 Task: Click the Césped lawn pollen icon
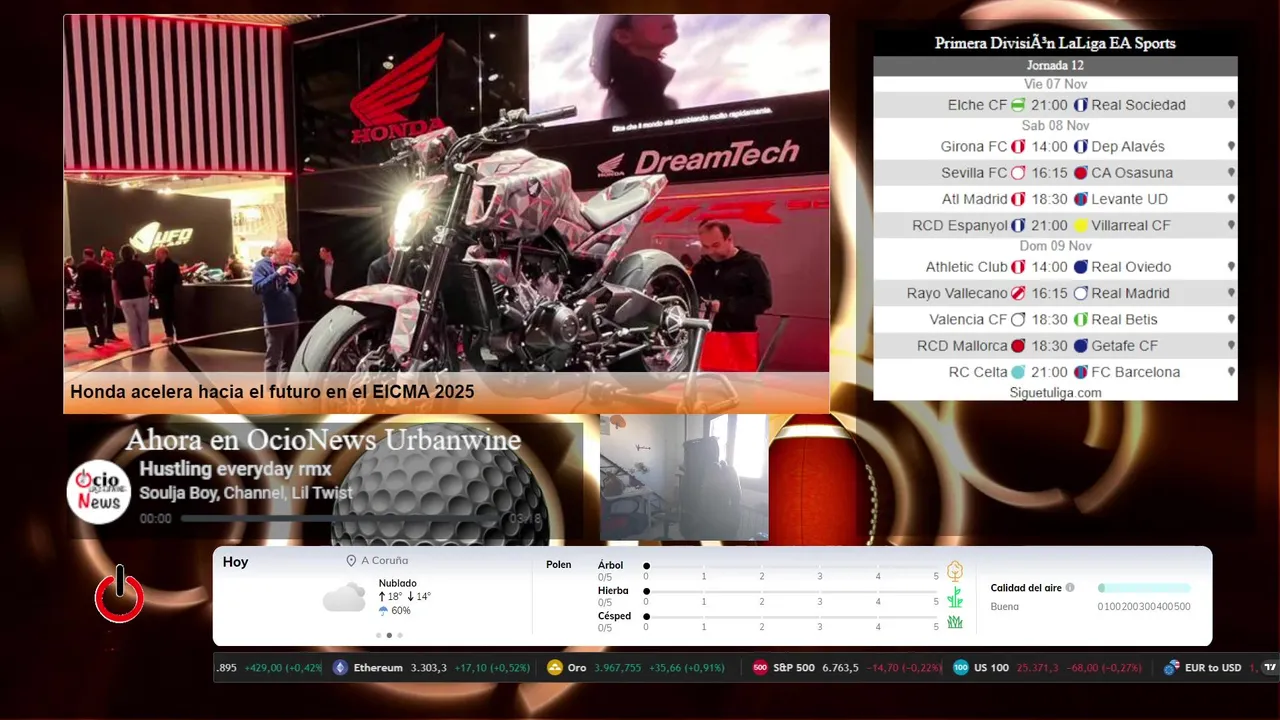pos(955,622)
